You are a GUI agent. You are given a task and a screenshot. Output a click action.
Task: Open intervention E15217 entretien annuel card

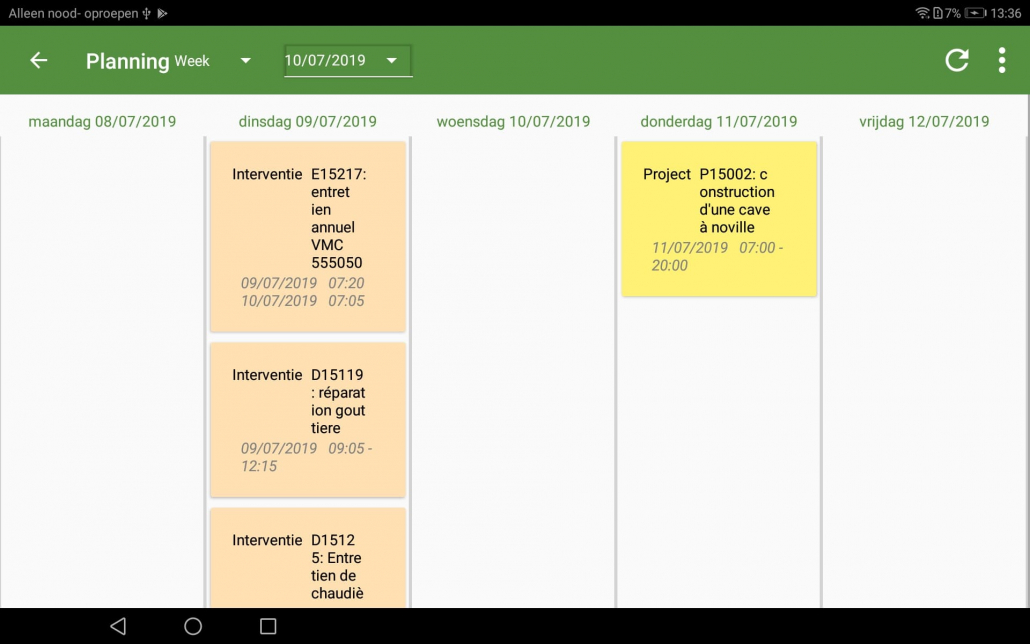(307, 237)
